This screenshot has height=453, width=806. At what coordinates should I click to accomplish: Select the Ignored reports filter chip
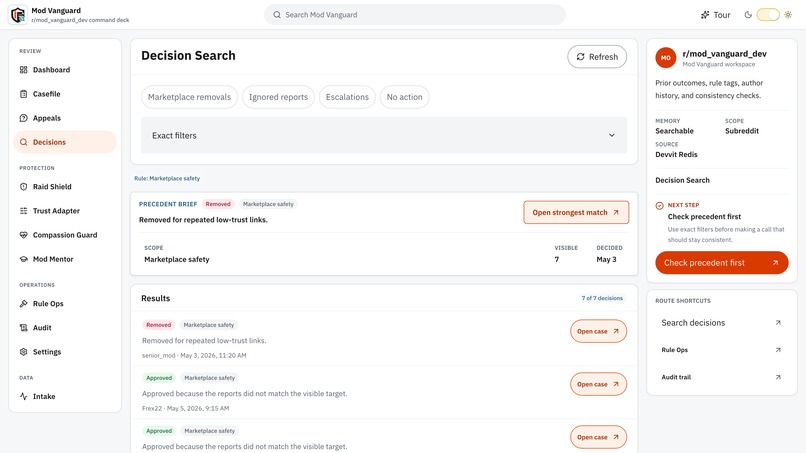tap(278, 97)
